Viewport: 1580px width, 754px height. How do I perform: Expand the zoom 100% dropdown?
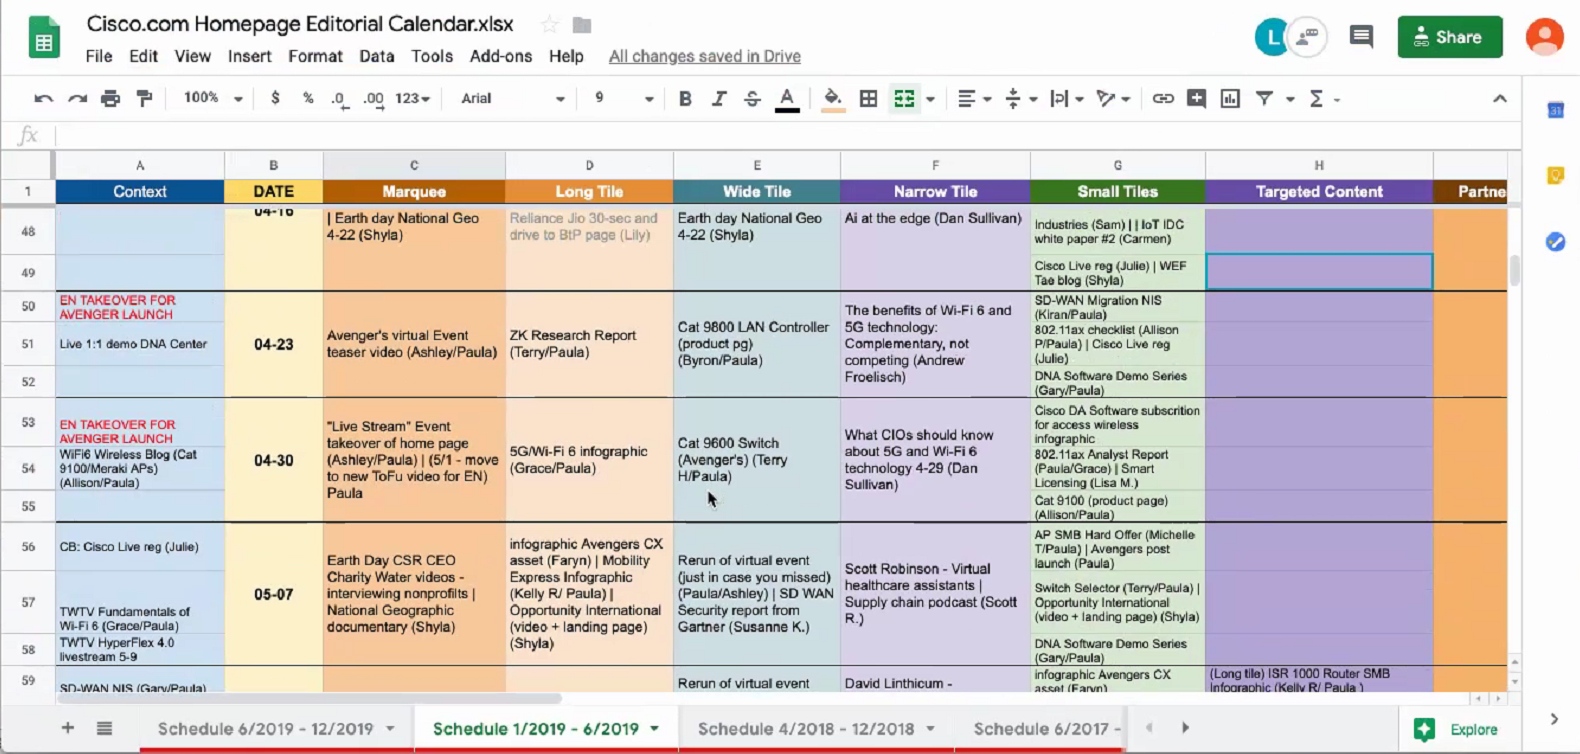[x=213, y=98]
